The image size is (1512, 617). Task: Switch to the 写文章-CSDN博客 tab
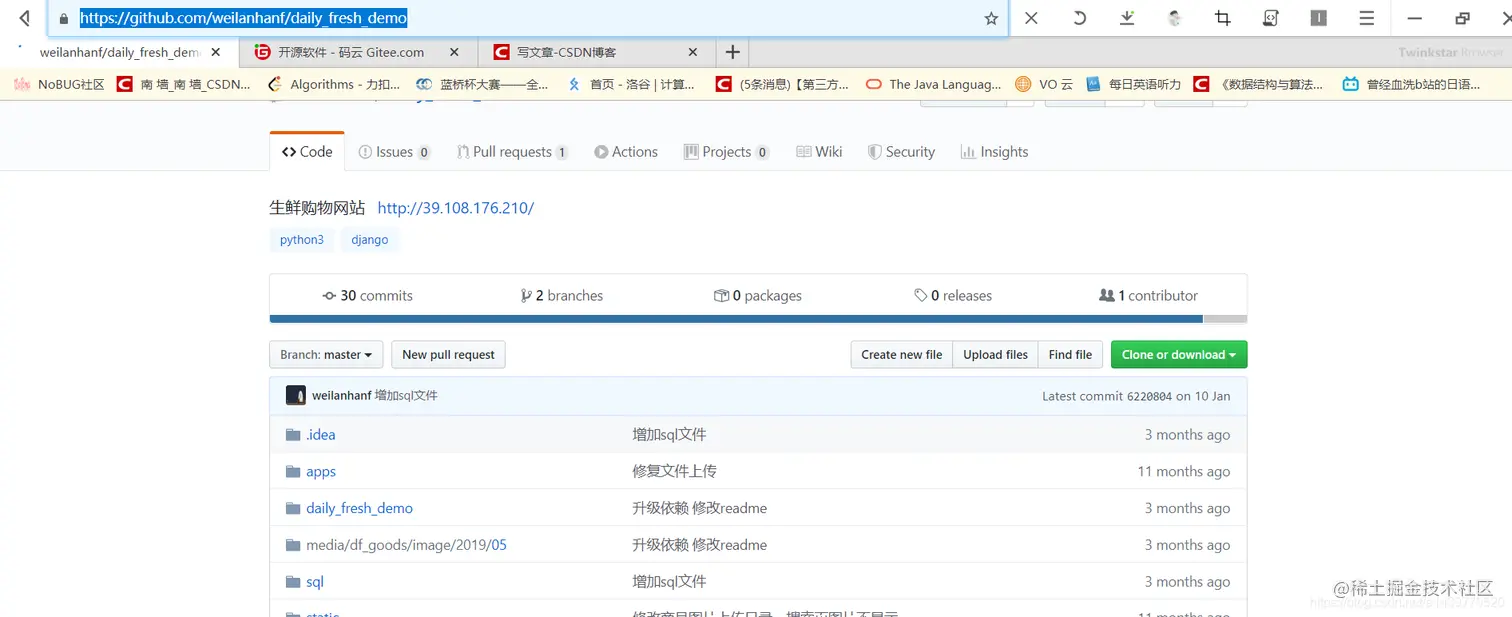[x=598, y=52]
